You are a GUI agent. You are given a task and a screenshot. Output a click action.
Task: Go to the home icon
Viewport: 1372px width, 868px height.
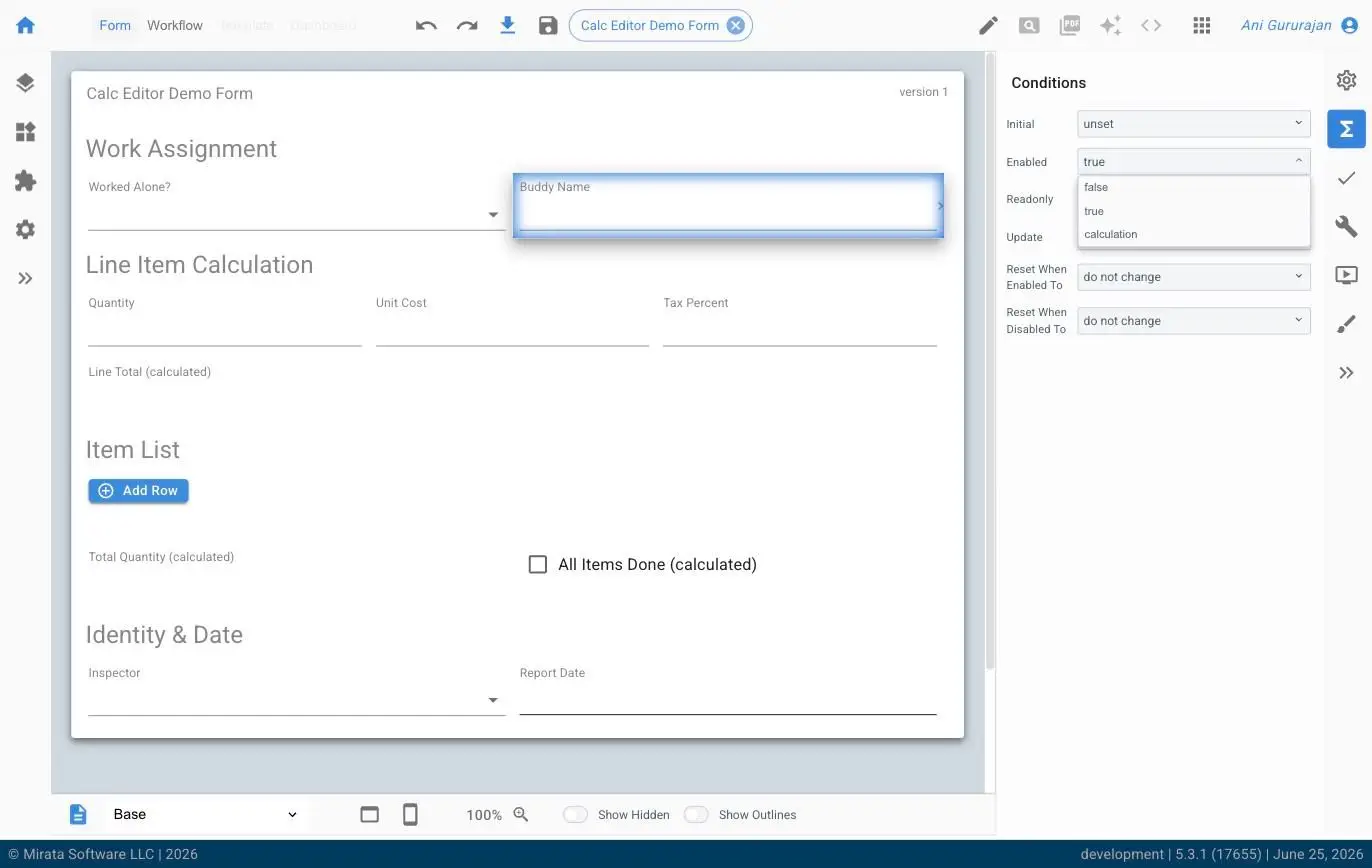tap(26, 25)
